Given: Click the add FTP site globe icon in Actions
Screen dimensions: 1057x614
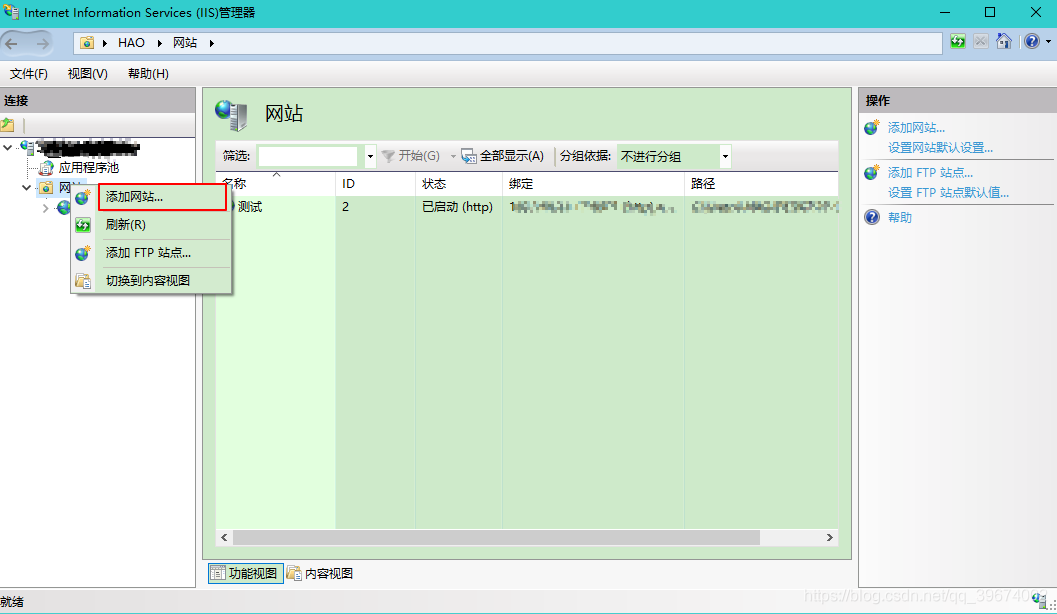Looking at the screenshot, I should 872,172.
